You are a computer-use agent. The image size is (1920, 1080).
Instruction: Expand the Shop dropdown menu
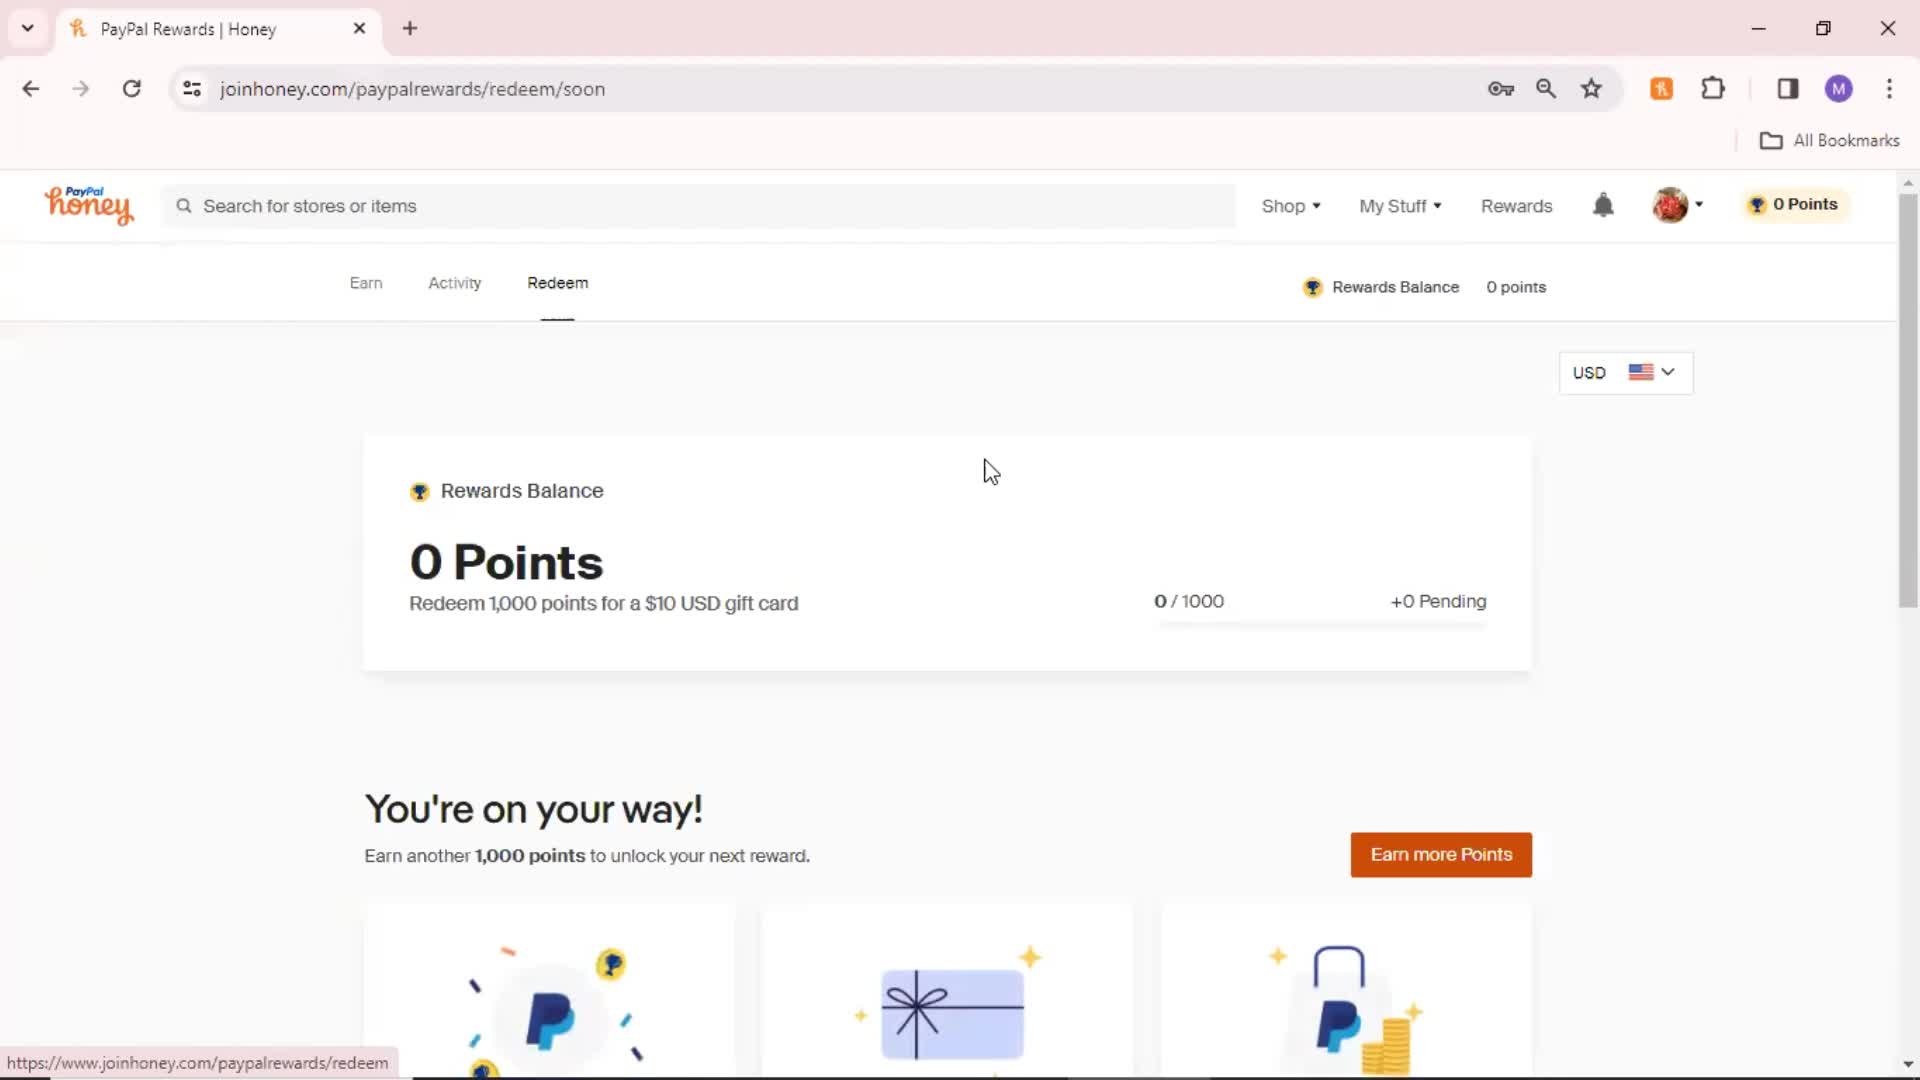click(1290, 206)
